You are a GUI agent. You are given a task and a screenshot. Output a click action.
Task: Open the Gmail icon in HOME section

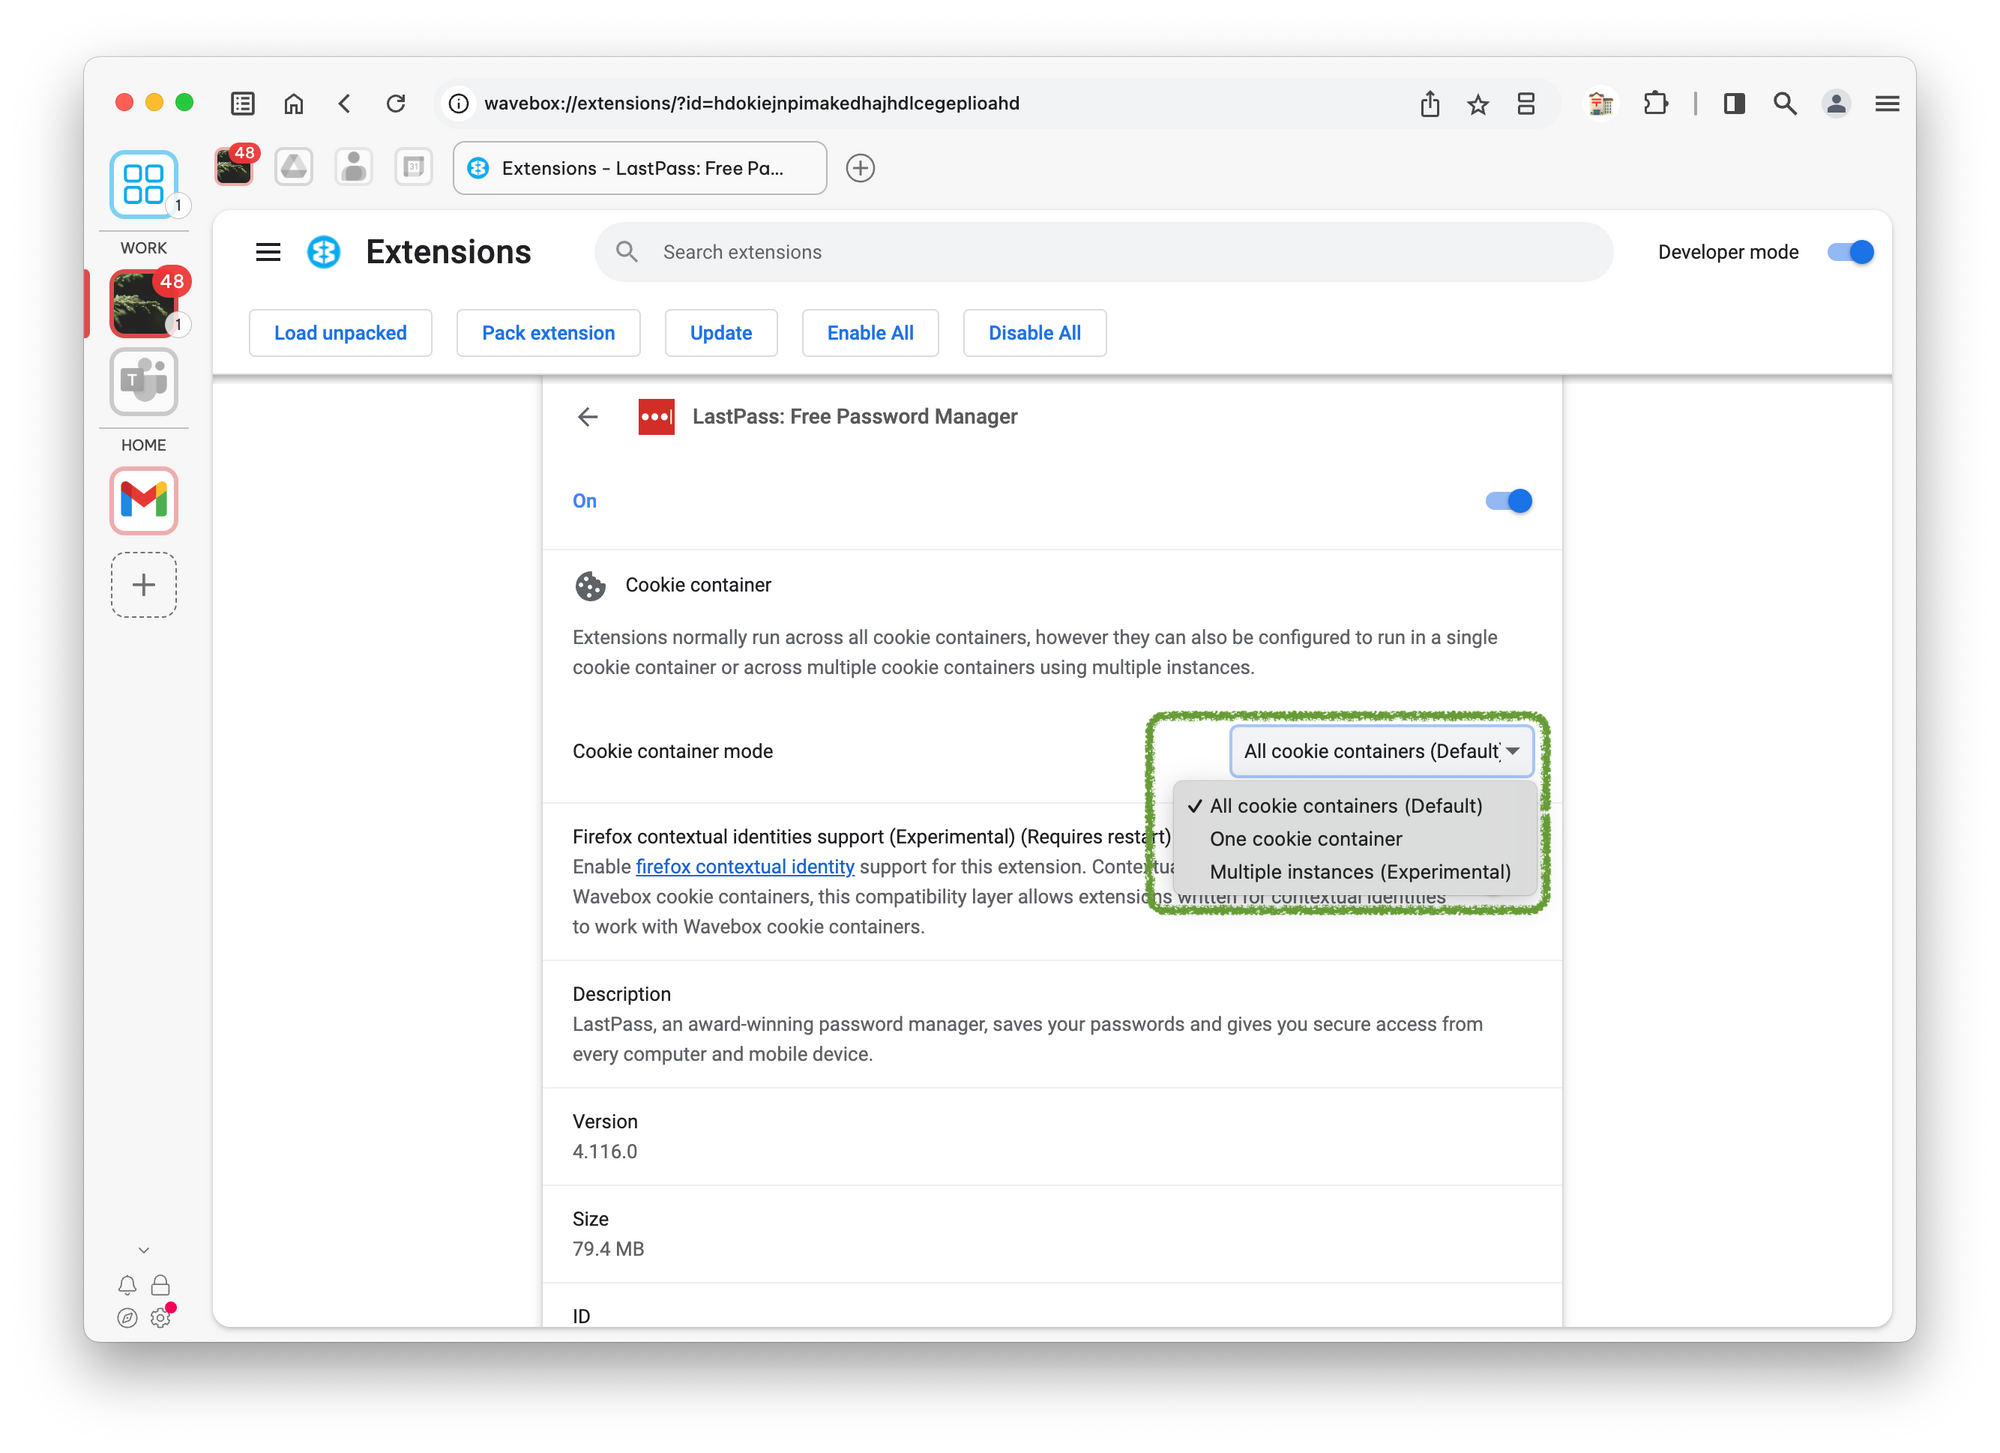click(x=144, y=501)
